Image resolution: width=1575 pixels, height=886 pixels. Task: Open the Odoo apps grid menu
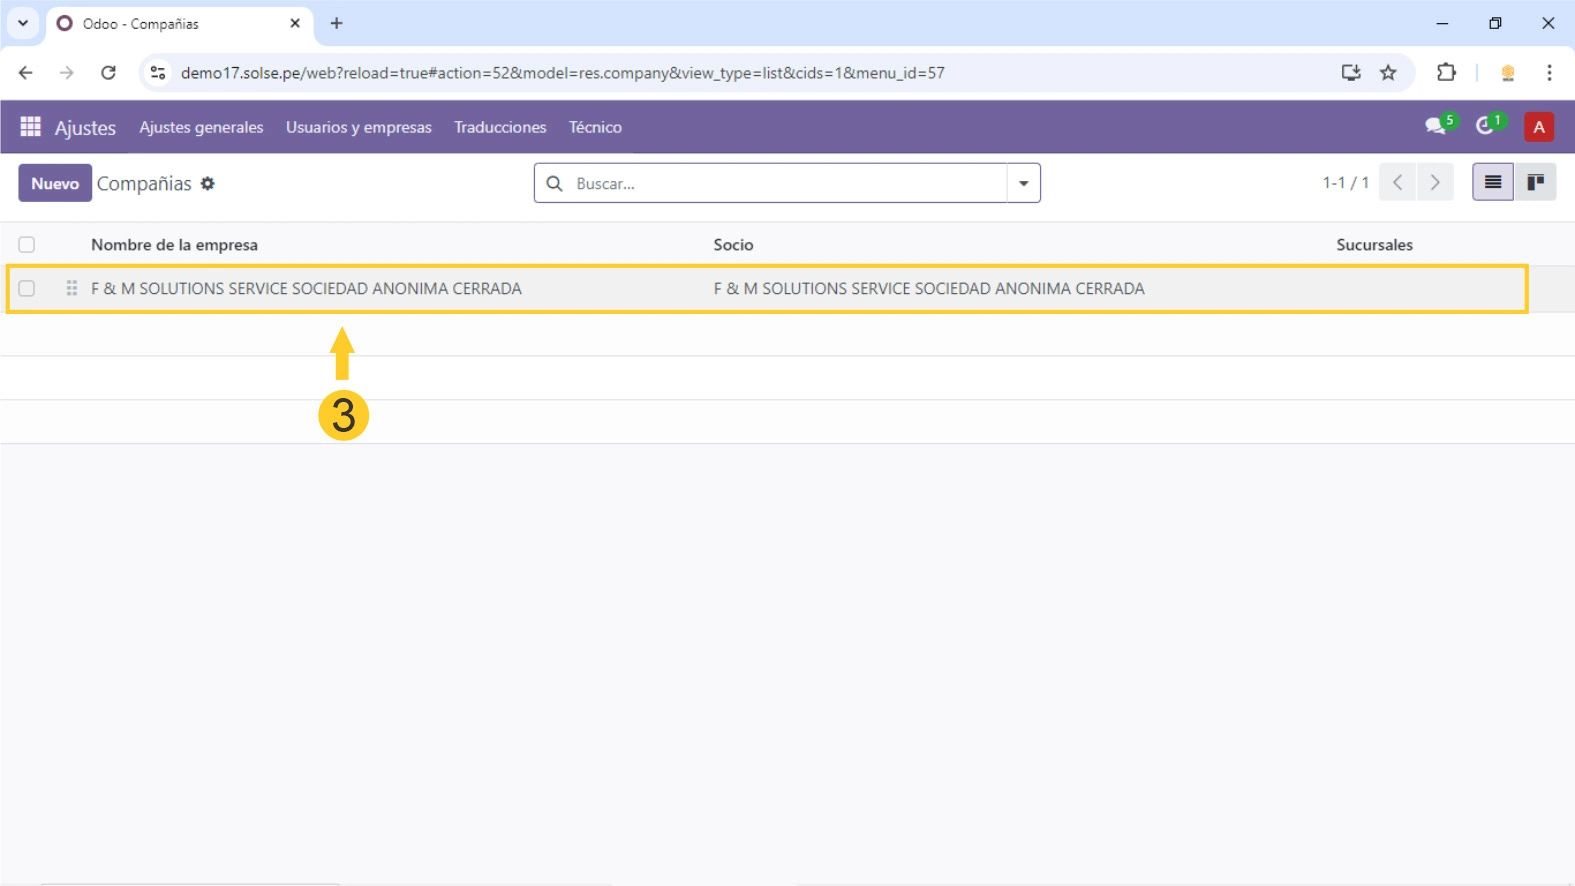pos(30,127)
